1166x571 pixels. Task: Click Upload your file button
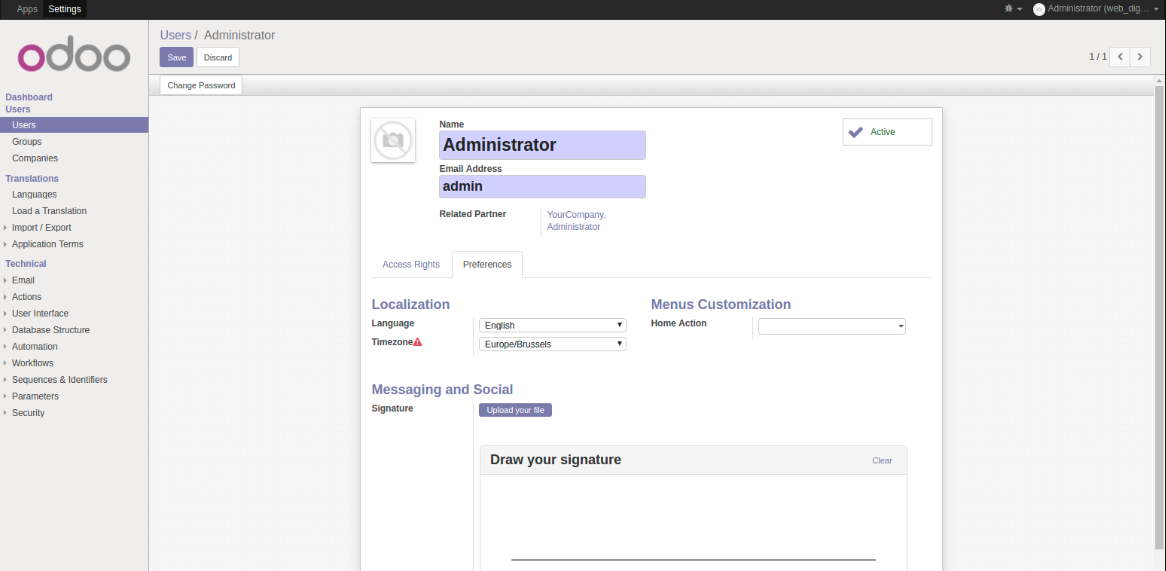coord(515,410)
